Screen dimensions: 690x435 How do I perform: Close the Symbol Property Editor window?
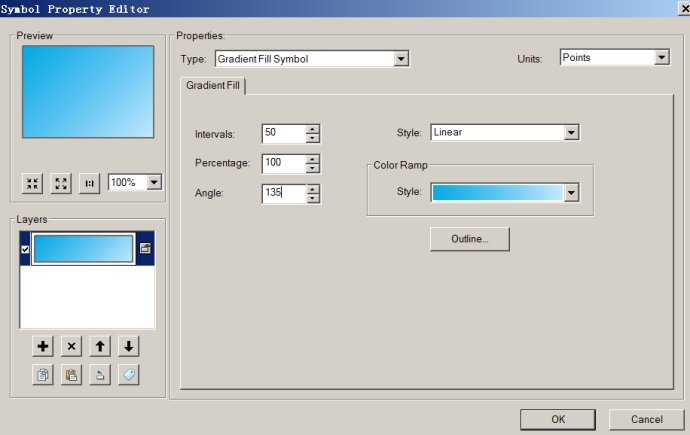pyautogui.click(x=685, y=9)
